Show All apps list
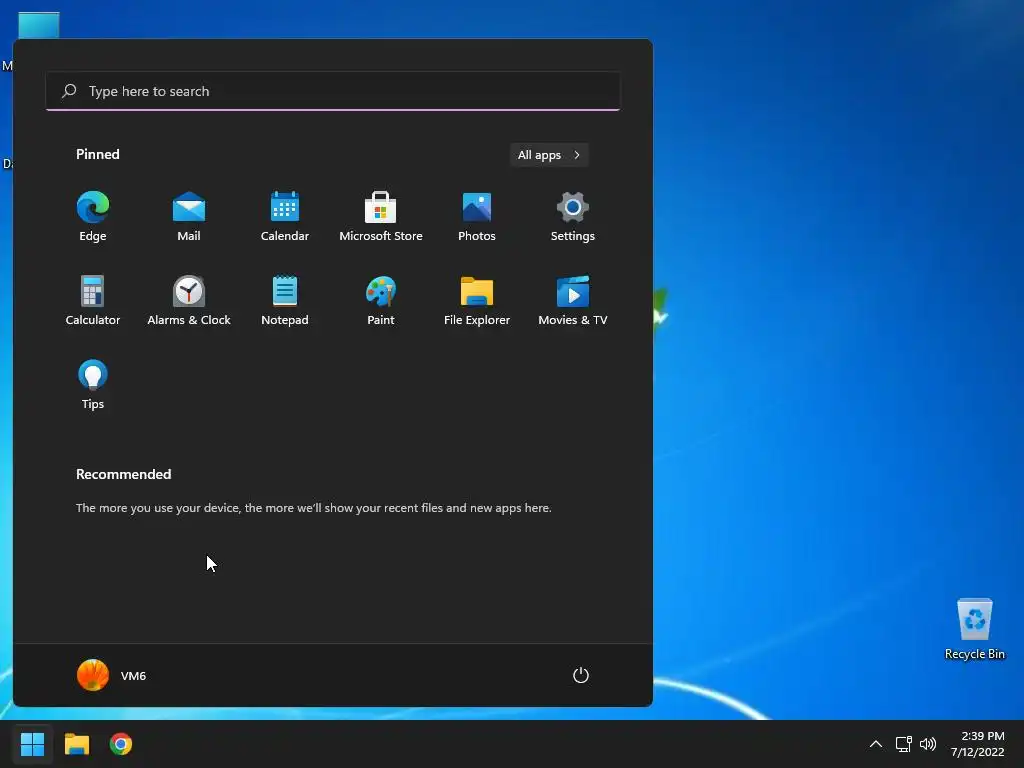The image size is (1024, 768). [549, 155]
